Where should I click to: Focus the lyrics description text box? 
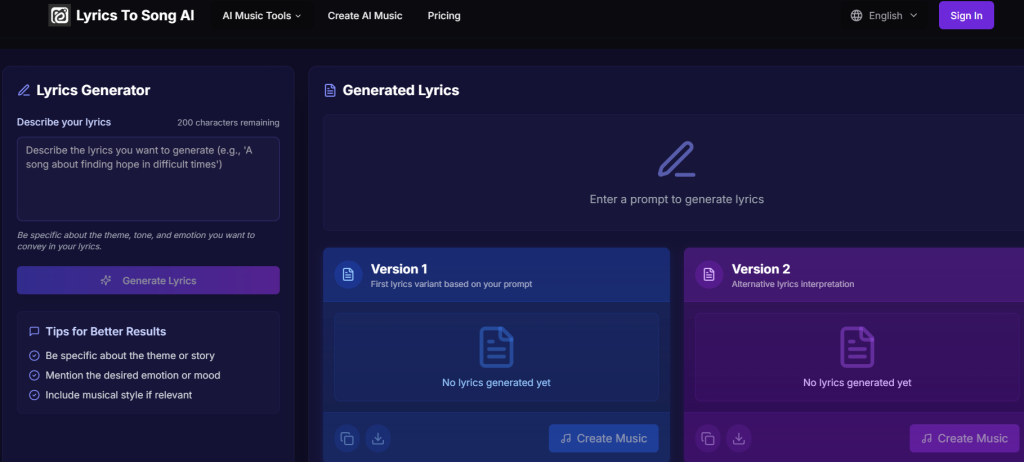click(148, 179)
